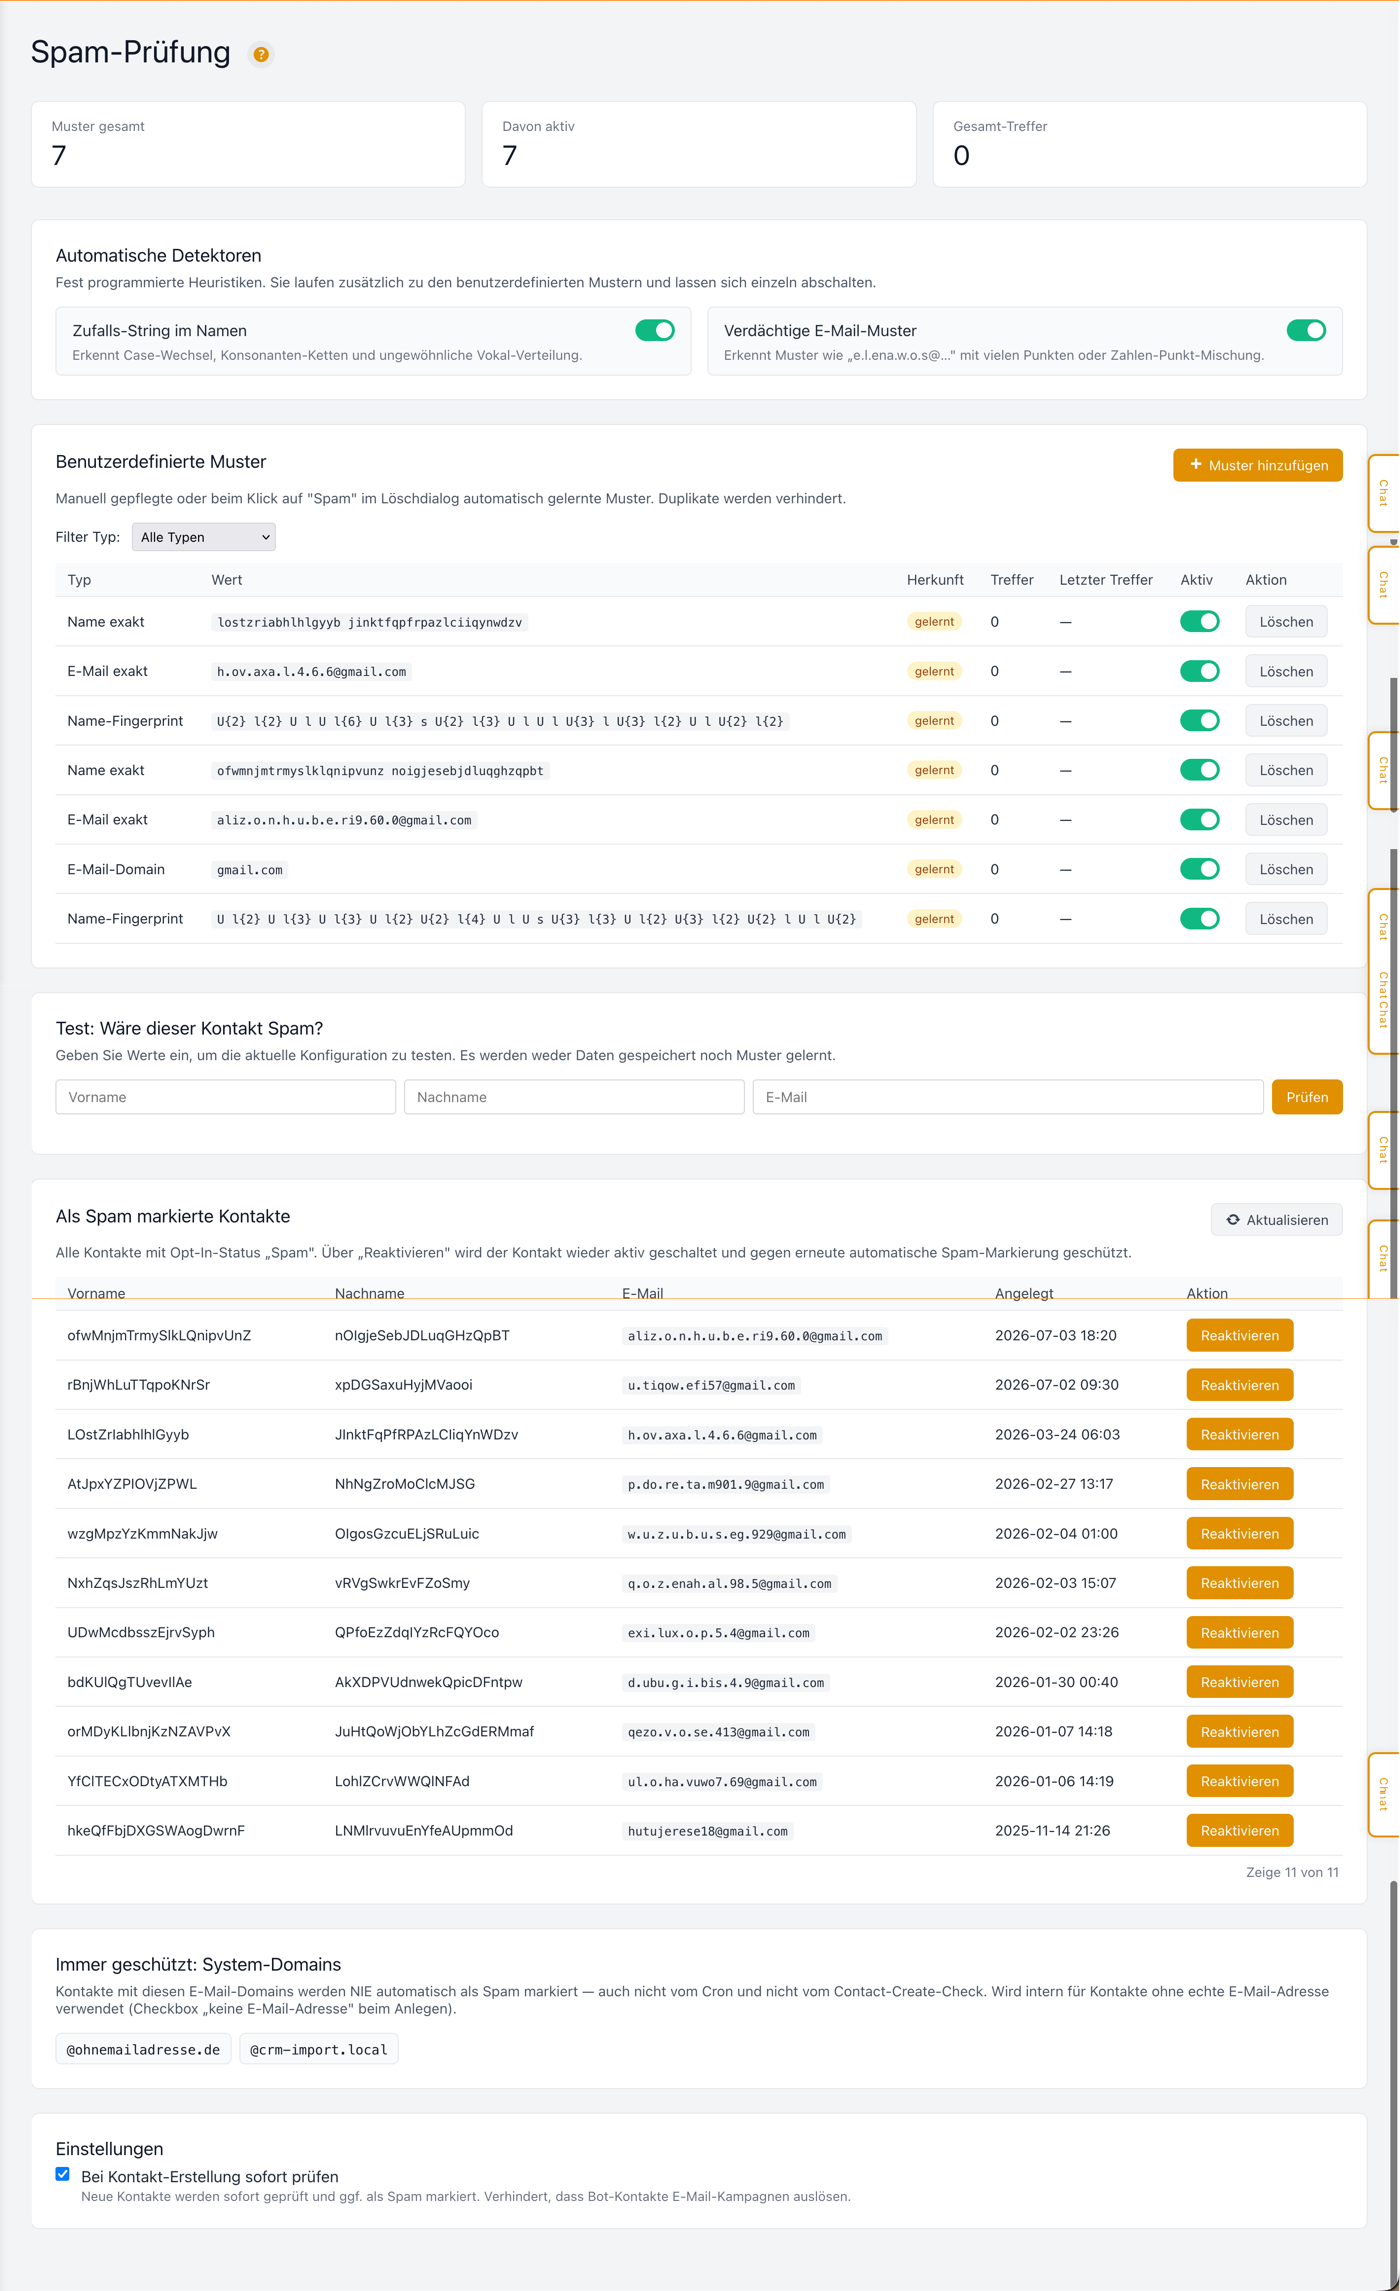Image resolution: width=1400 pixels, height=2291 pixels.
Task: Toggle Bei Kontakt-Erstellung sofort prüfen checkbox
Action: coord(63,2174)
